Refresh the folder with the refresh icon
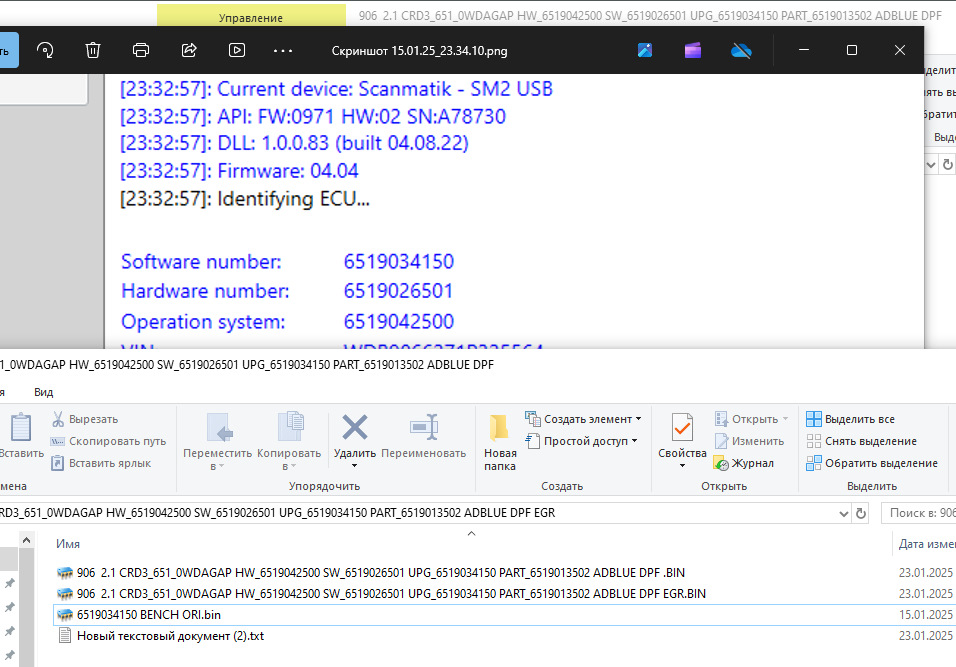This screenshot has width=956, height=667. click(x=860, y=512)
